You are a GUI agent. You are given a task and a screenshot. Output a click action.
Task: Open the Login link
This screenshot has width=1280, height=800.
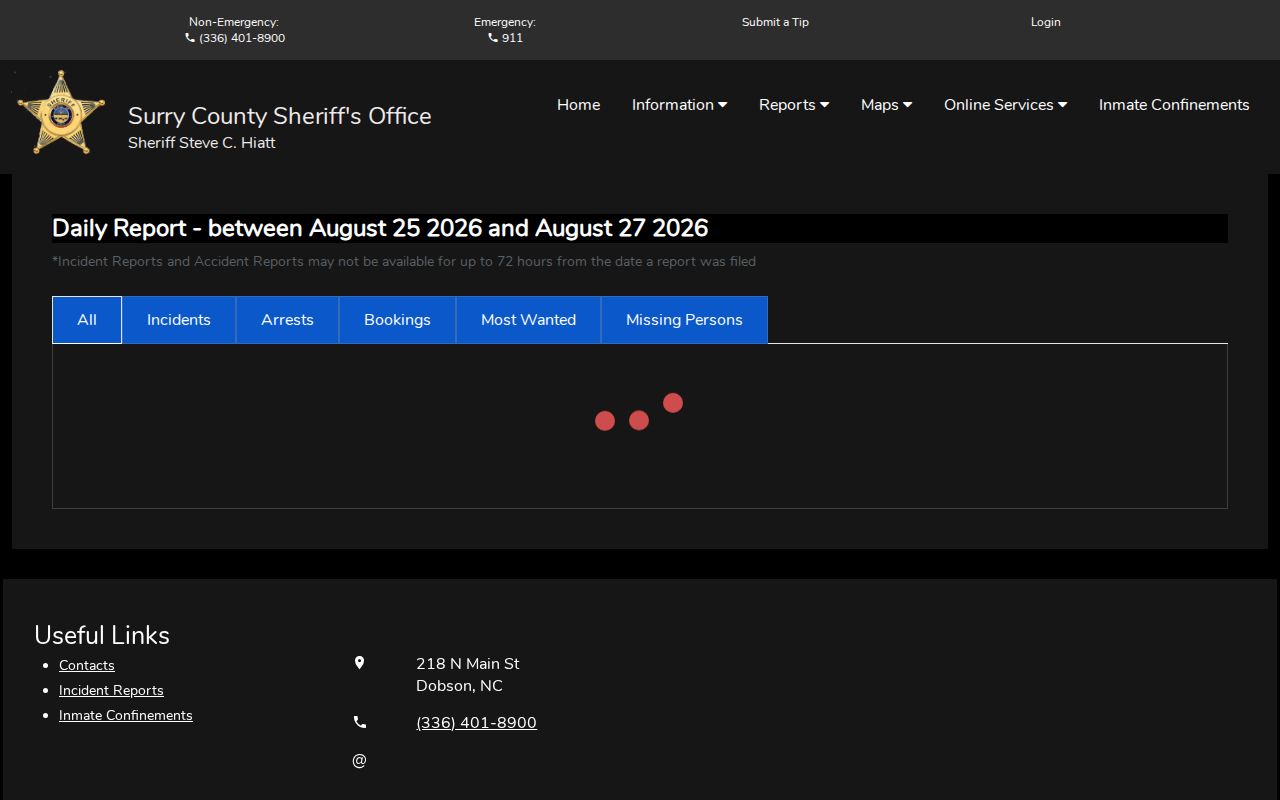[1046, 22]
